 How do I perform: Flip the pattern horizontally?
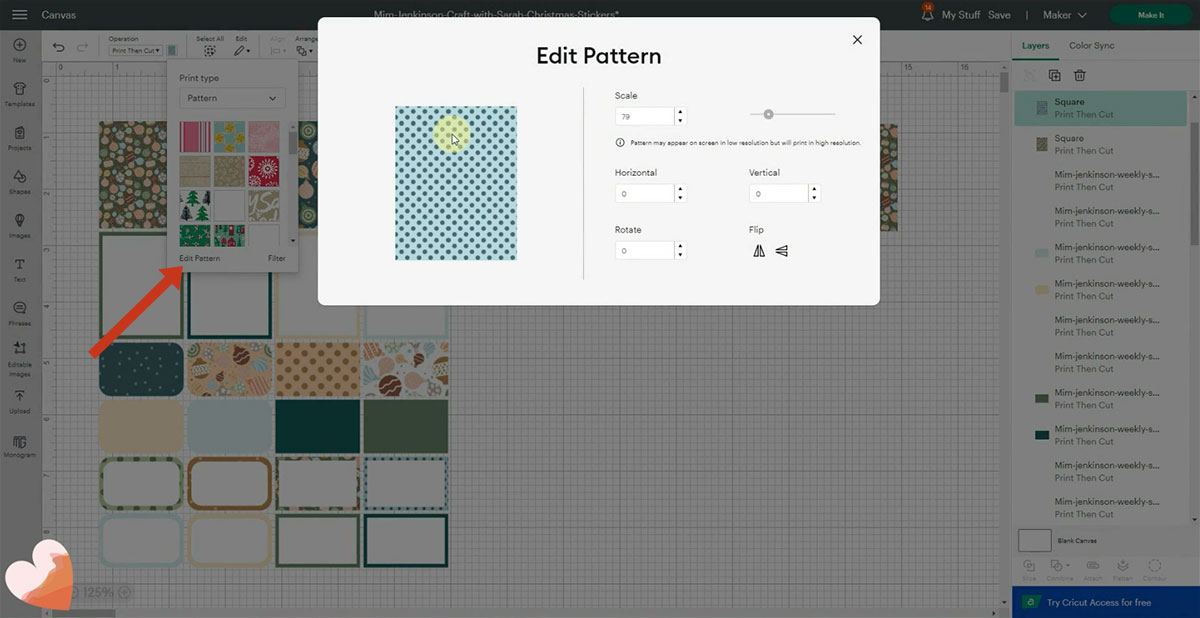tap(759, 251)
